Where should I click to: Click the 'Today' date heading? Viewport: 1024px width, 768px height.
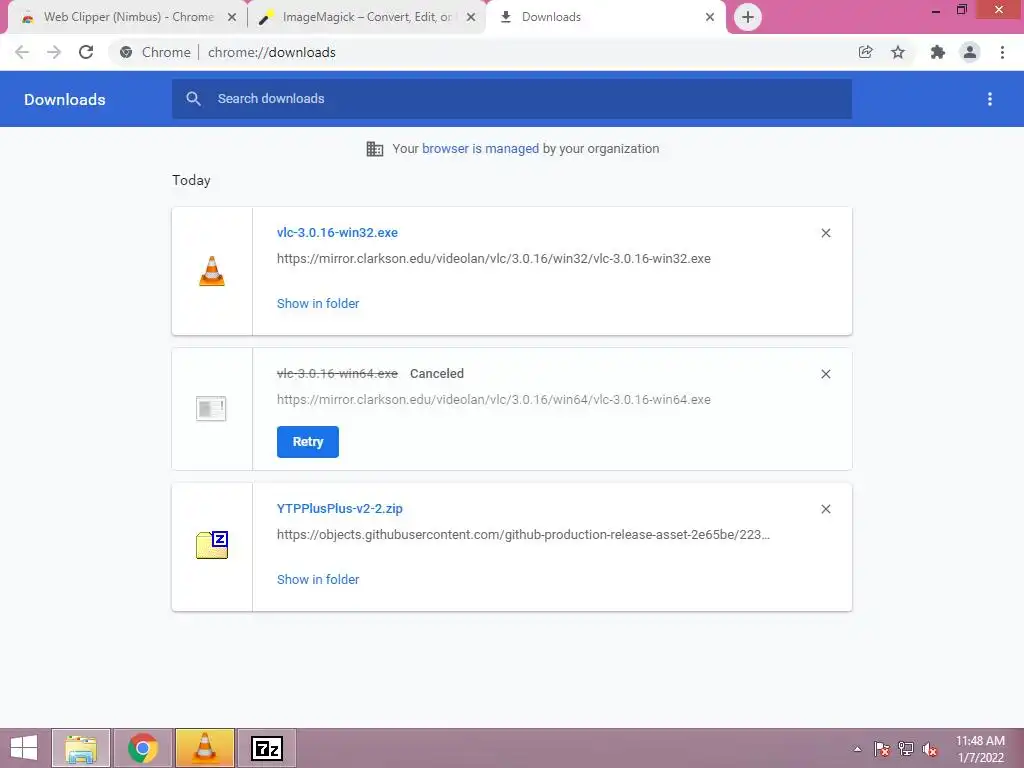(191, 180)
